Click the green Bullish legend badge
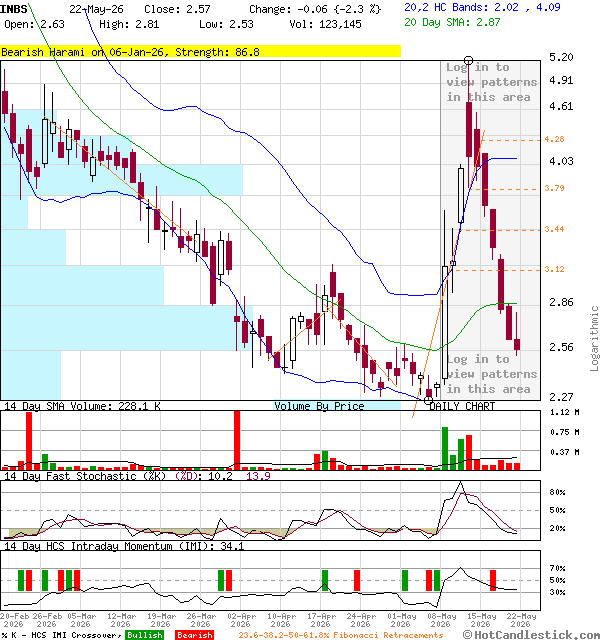600x640 pixels. (144, 635)
